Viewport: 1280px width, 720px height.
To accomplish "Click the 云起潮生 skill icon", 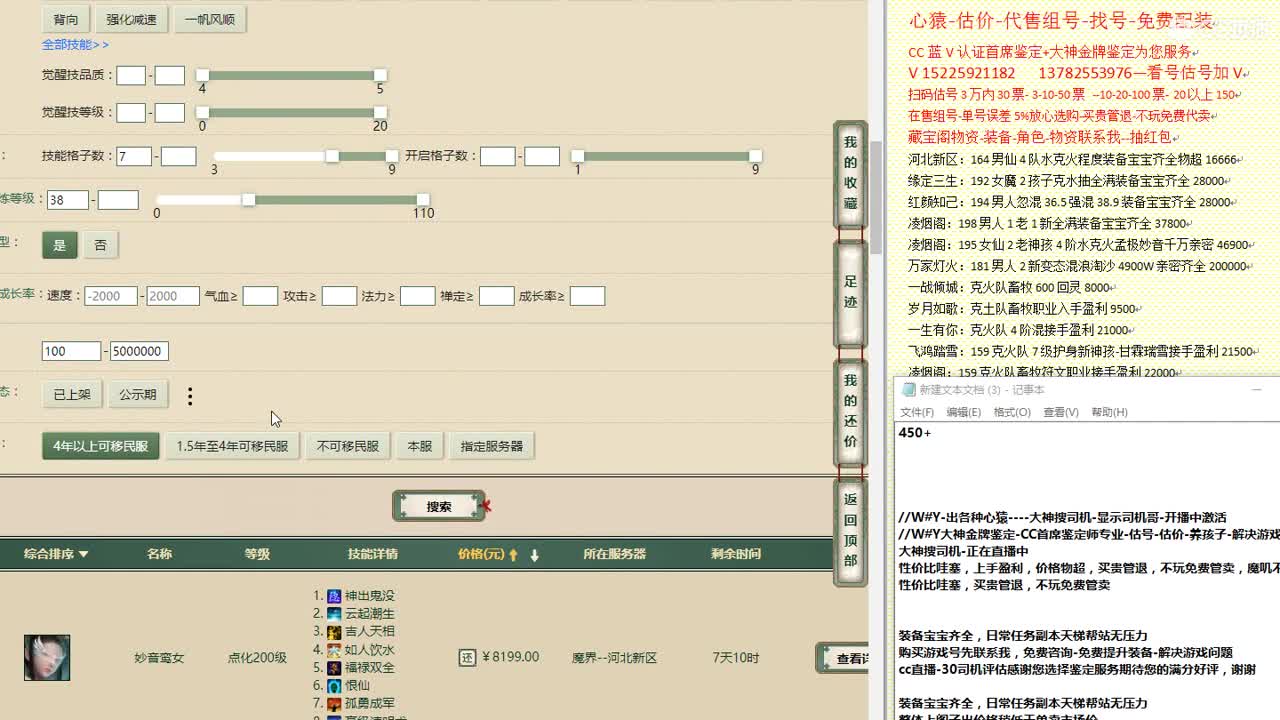I will pos(334,614).
